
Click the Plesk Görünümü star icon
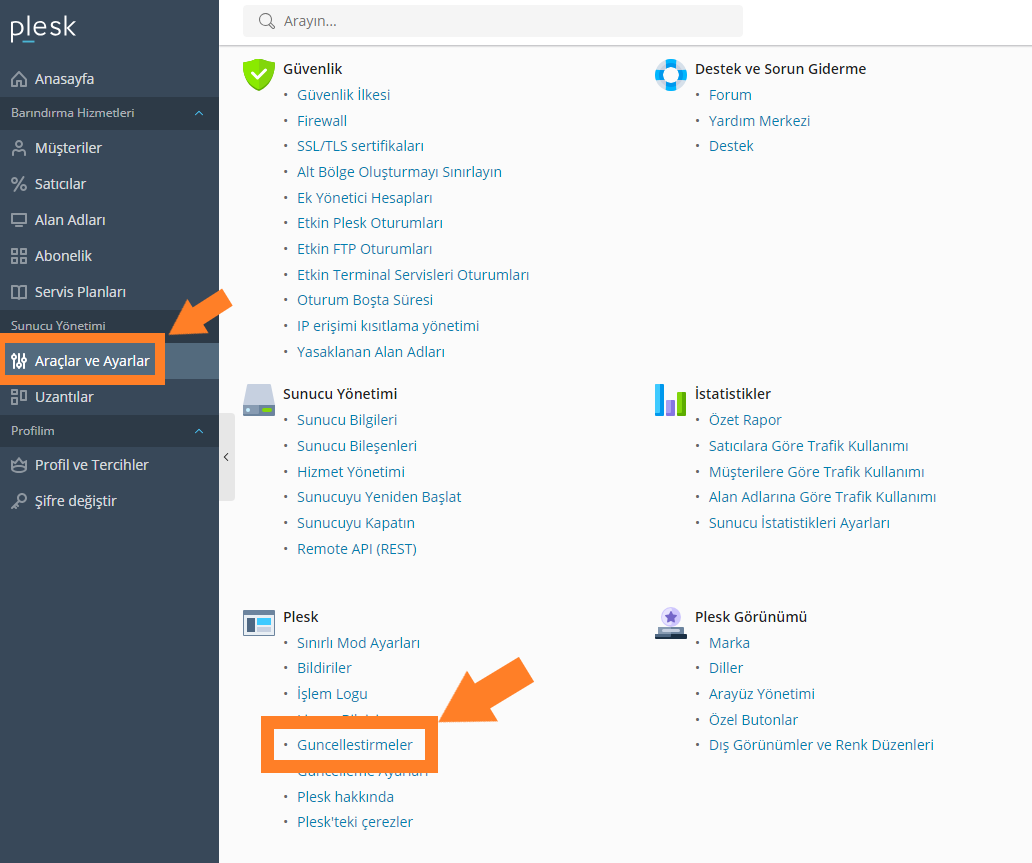670,622
